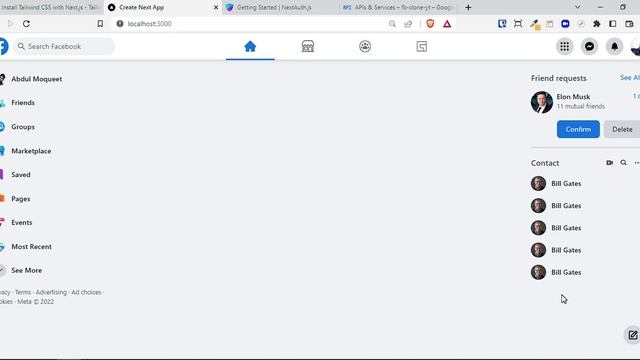Go to the Home feed icon
Viewport: 640px width, 360px height.
click(x=250, y=47)
